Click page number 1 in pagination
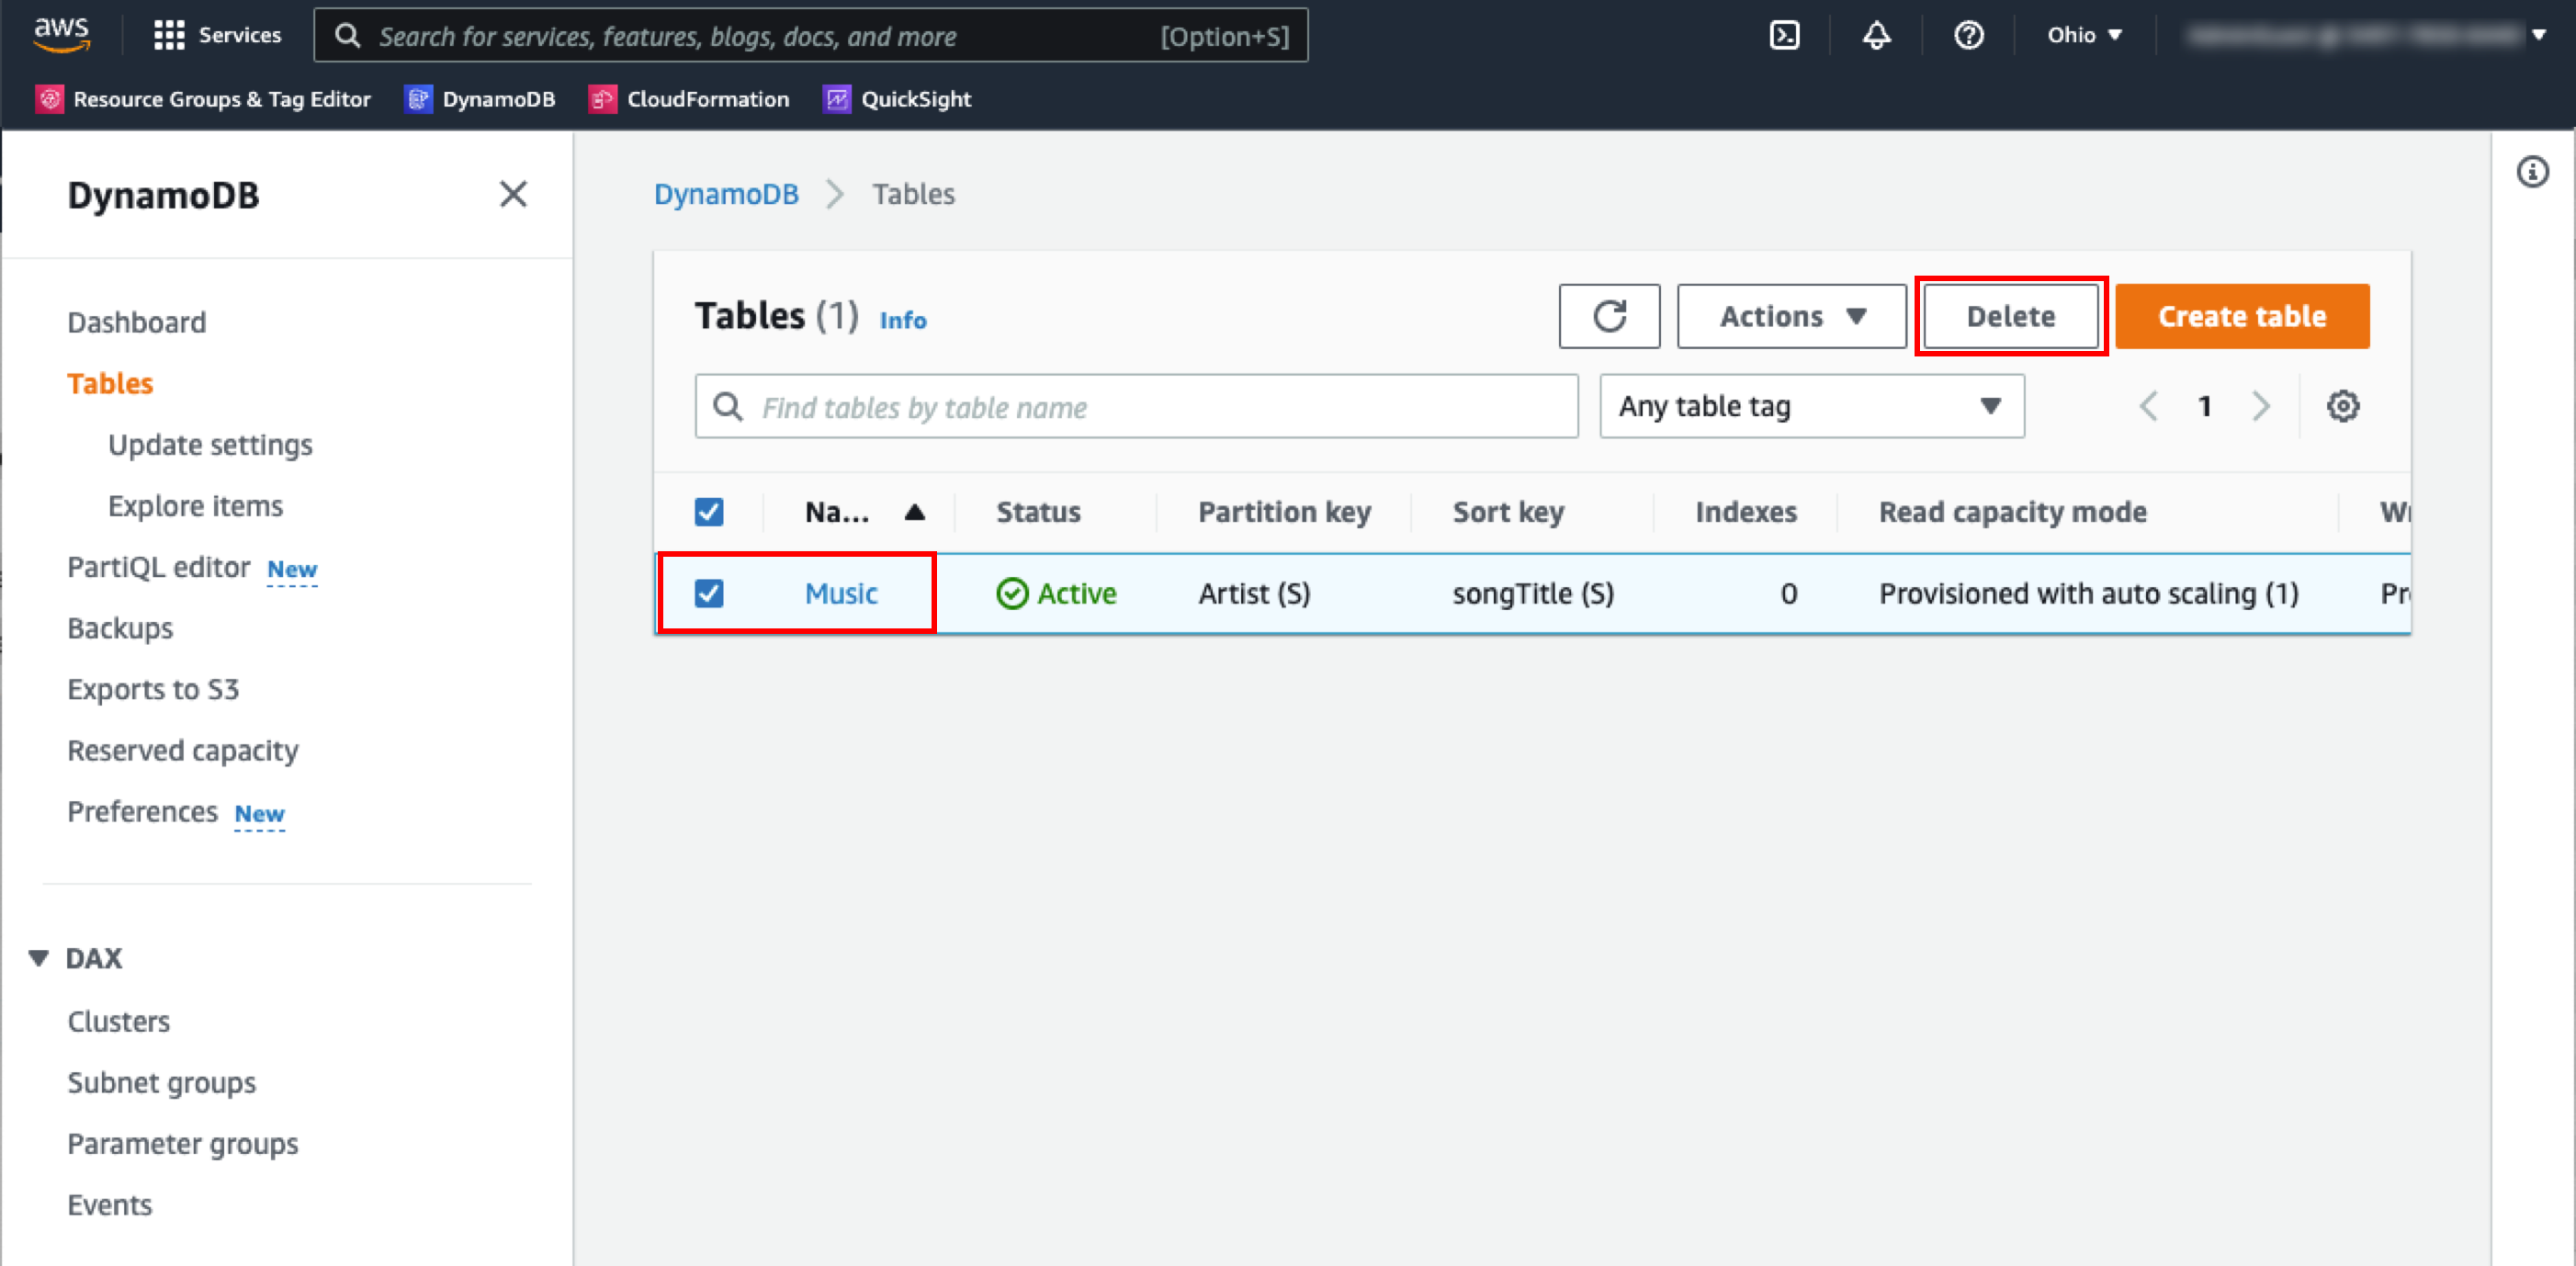The width and height of the screenshot is (2576, 1266). [2204, 406]
